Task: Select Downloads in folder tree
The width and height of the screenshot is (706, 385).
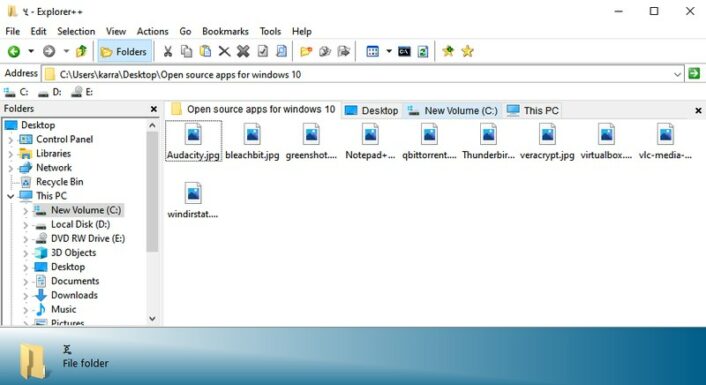Action: point(74,295)
